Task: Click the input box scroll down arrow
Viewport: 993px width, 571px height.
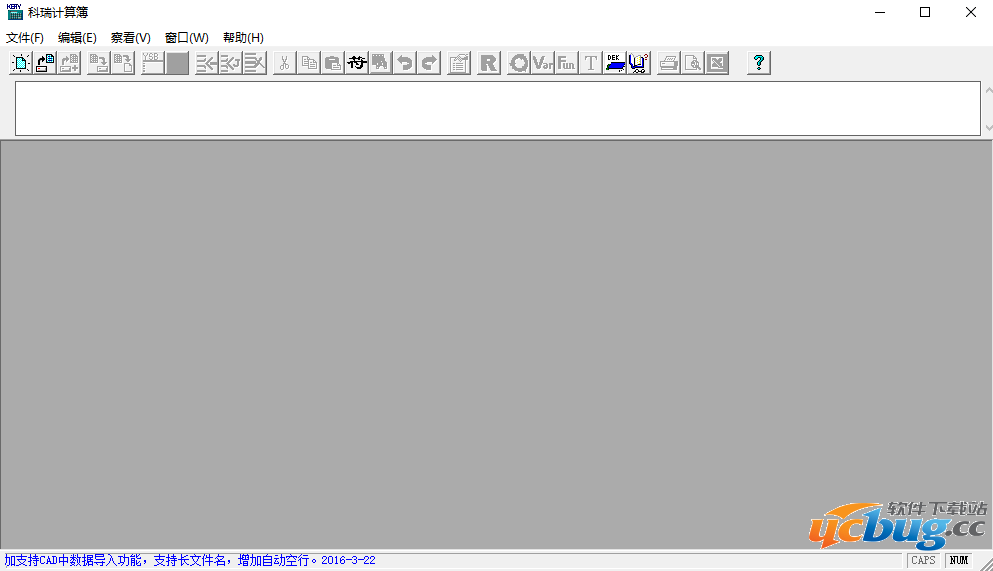Action: click(988, 128)
